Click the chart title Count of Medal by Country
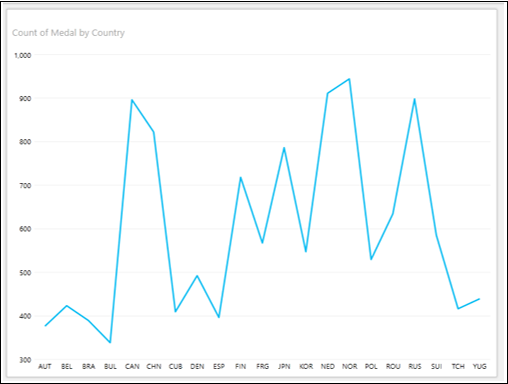 click(68, 33)
